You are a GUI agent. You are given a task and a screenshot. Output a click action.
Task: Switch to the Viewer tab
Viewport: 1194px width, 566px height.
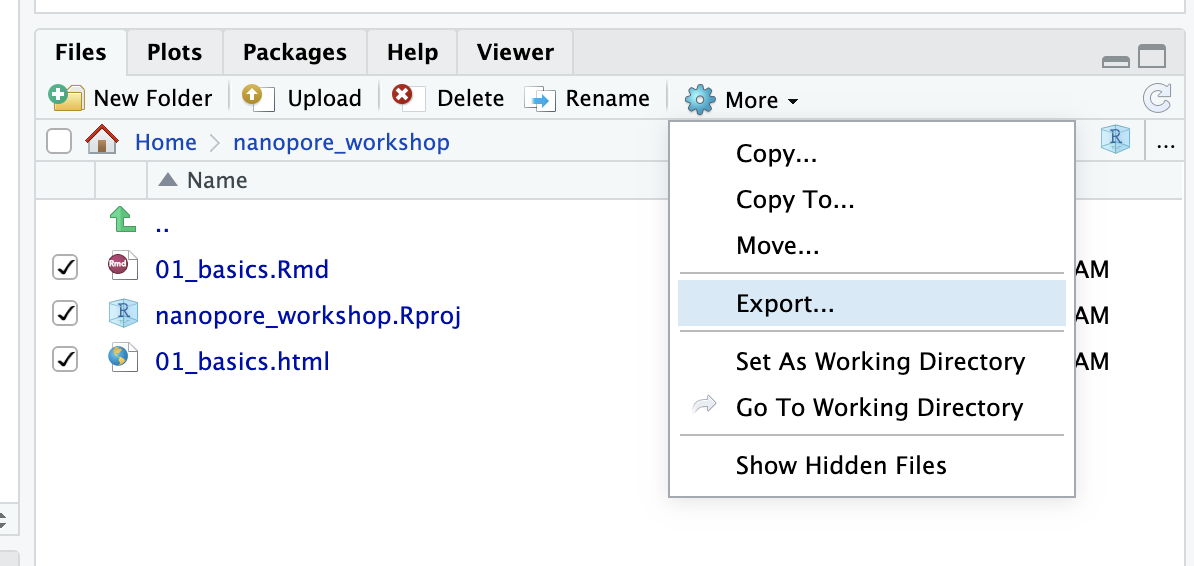coord(515,53)
